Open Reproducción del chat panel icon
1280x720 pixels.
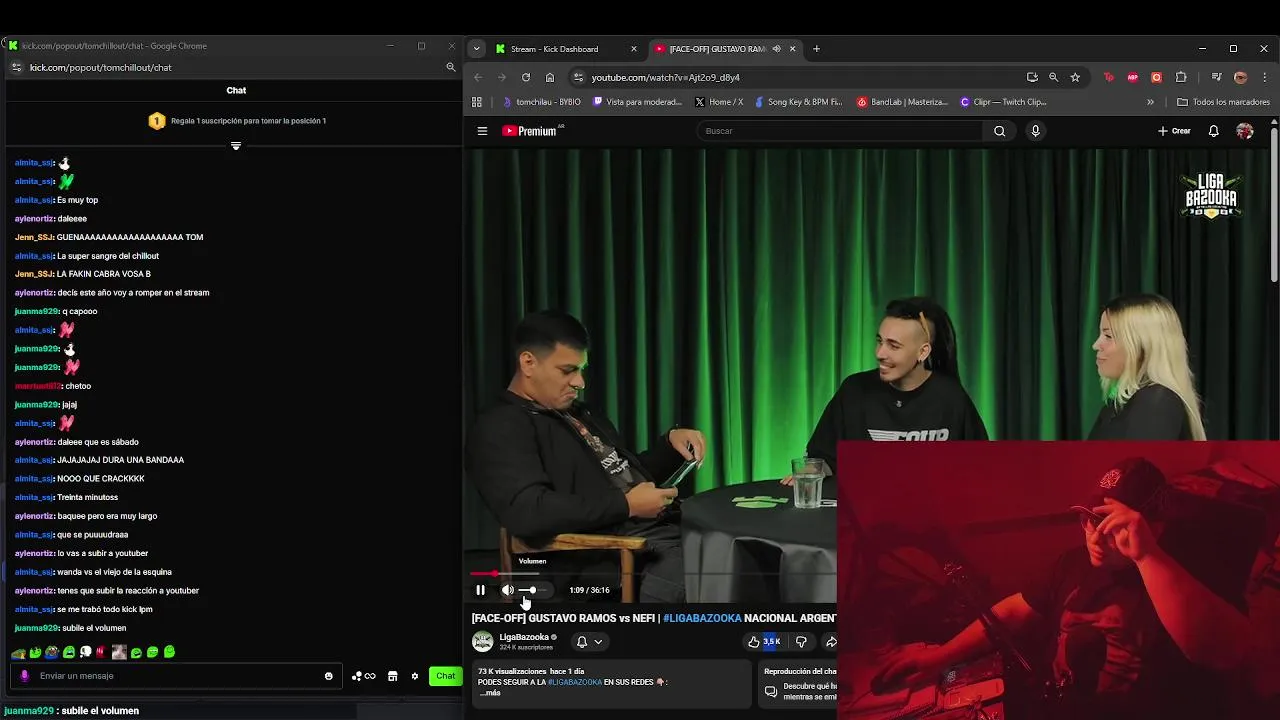coord(771,691)
